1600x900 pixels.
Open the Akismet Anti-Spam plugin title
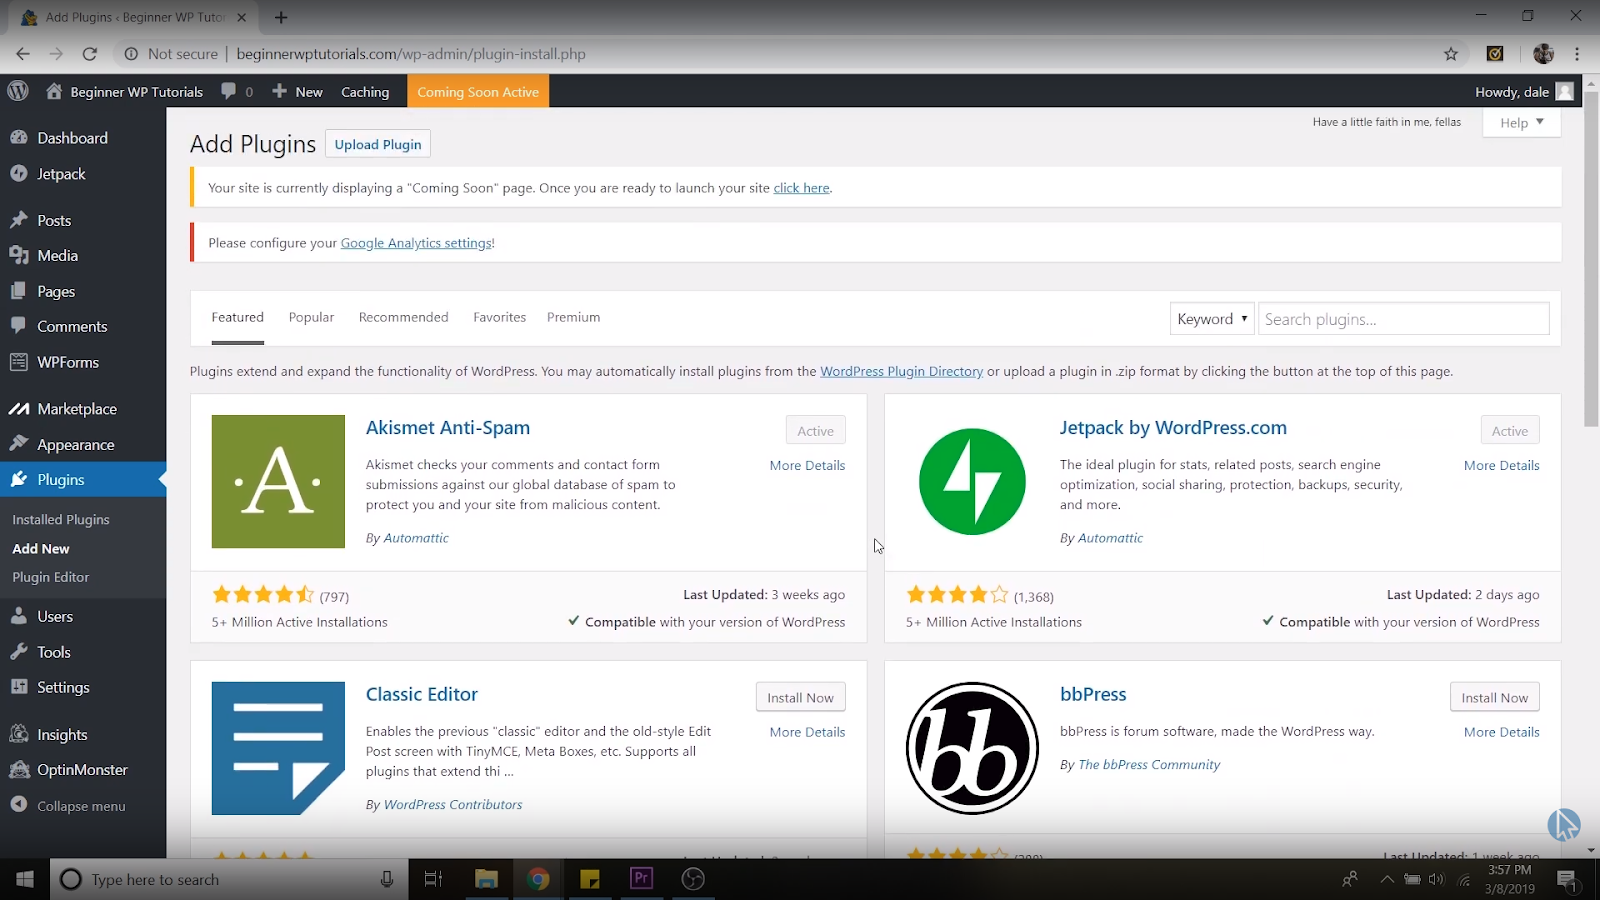[x=448, y=427]
